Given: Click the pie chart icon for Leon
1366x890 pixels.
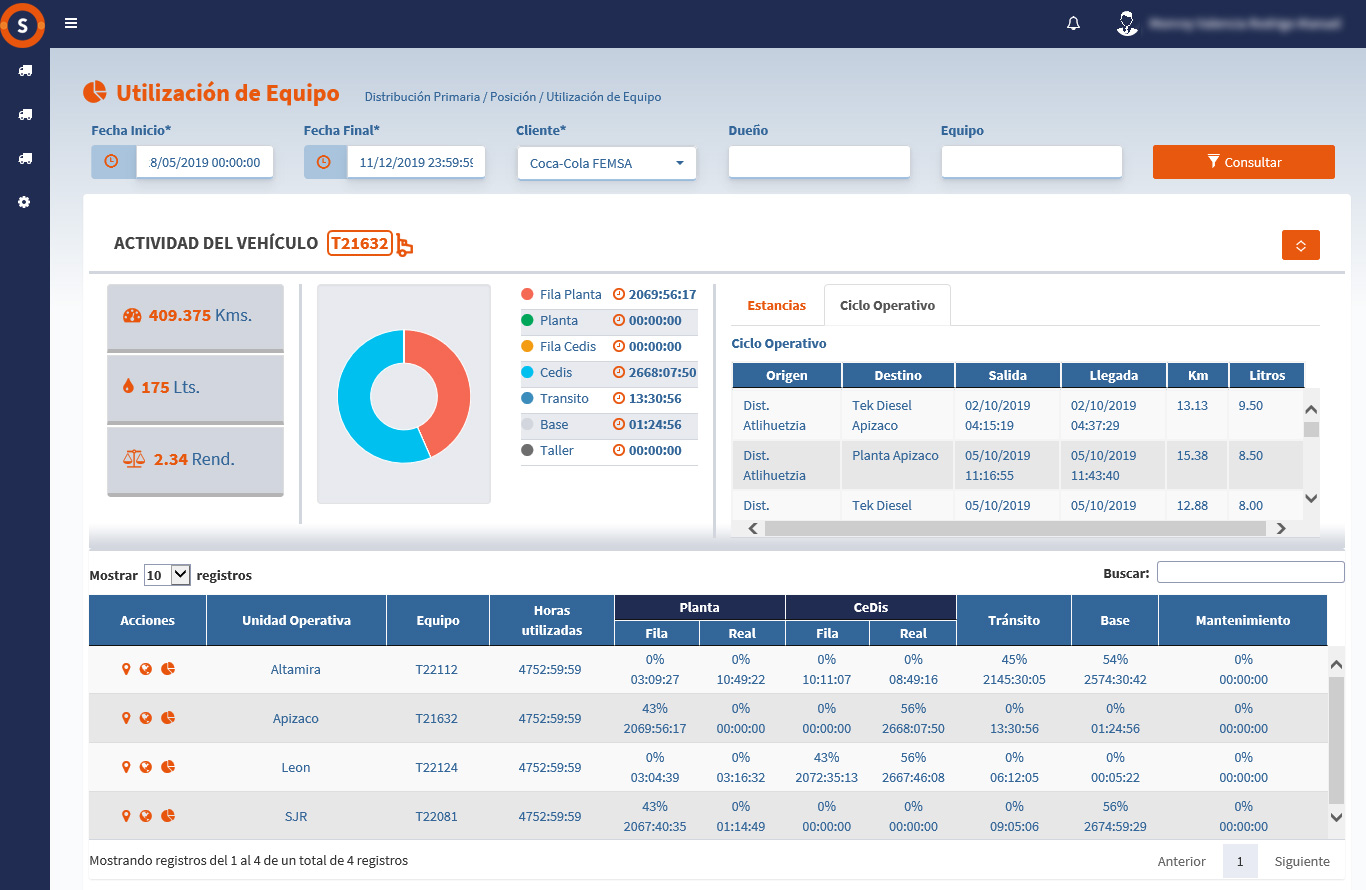Looking at the screenshot, I should click(168, 767).
